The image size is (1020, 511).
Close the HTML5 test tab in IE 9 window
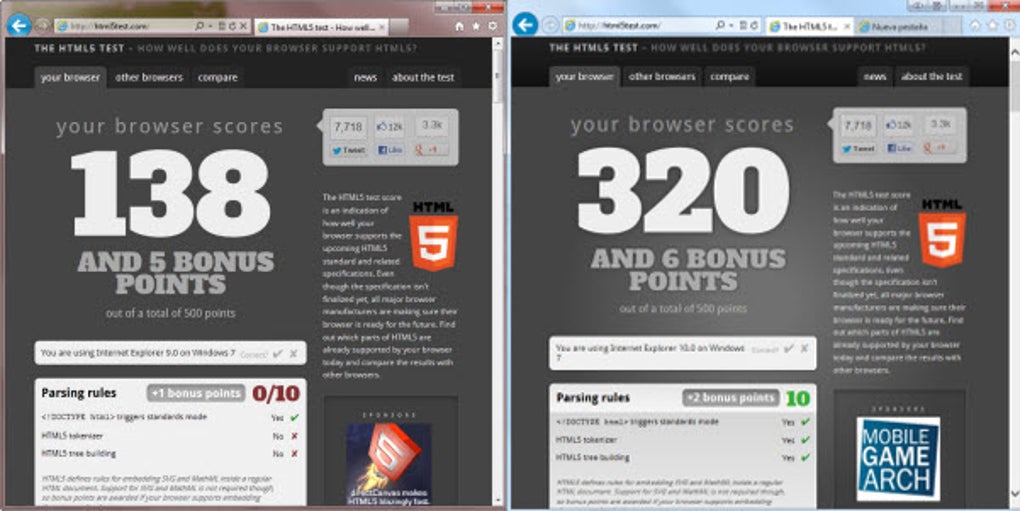click(x=382, y=27)
